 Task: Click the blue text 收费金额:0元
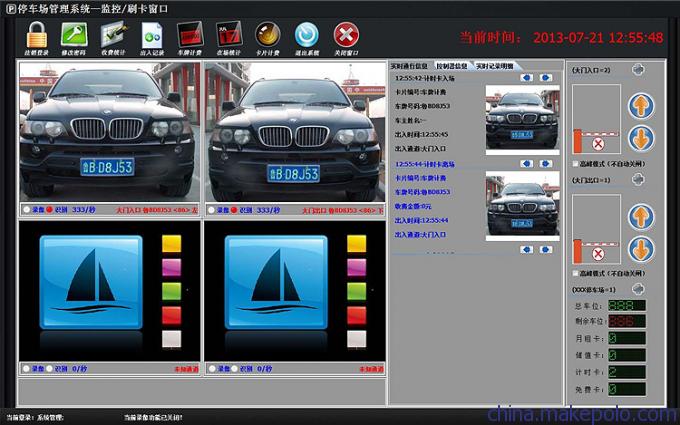pos(413,206)
